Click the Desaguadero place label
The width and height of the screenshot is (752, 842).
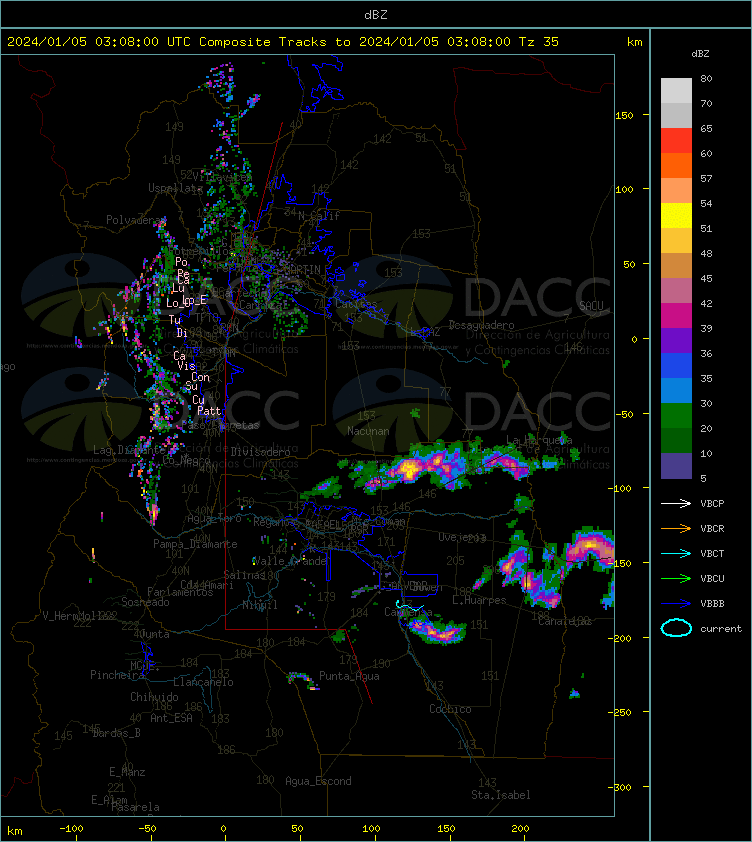[481, 325]
